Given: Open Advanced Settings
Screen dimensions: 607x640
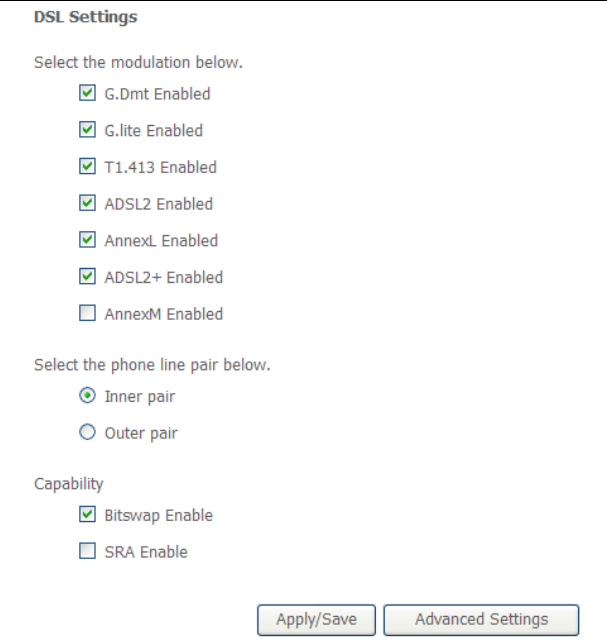Looking at the screenshot, I should pyautogui.click(x=481, y=619).
